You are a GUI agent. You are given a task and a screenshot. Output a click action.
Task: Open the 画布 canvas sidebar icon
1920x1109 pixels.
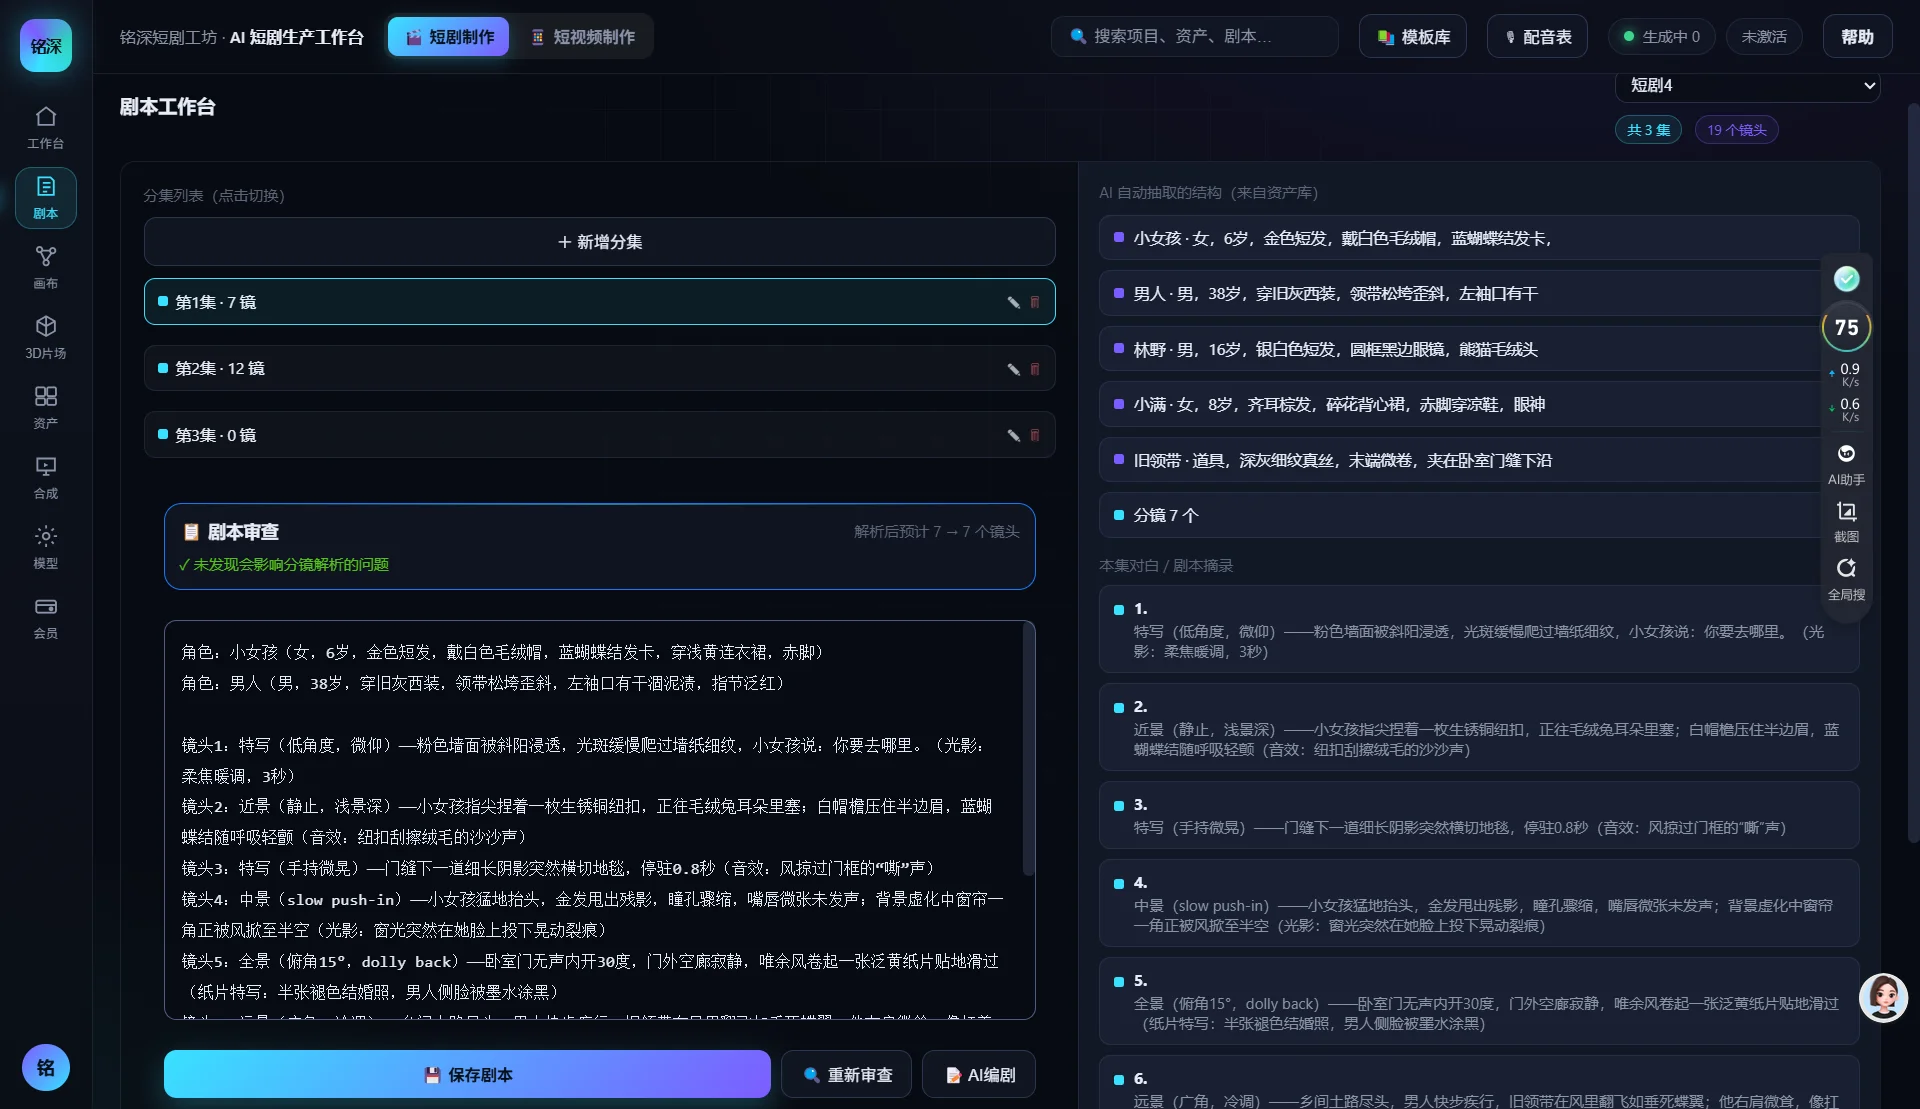45,268
